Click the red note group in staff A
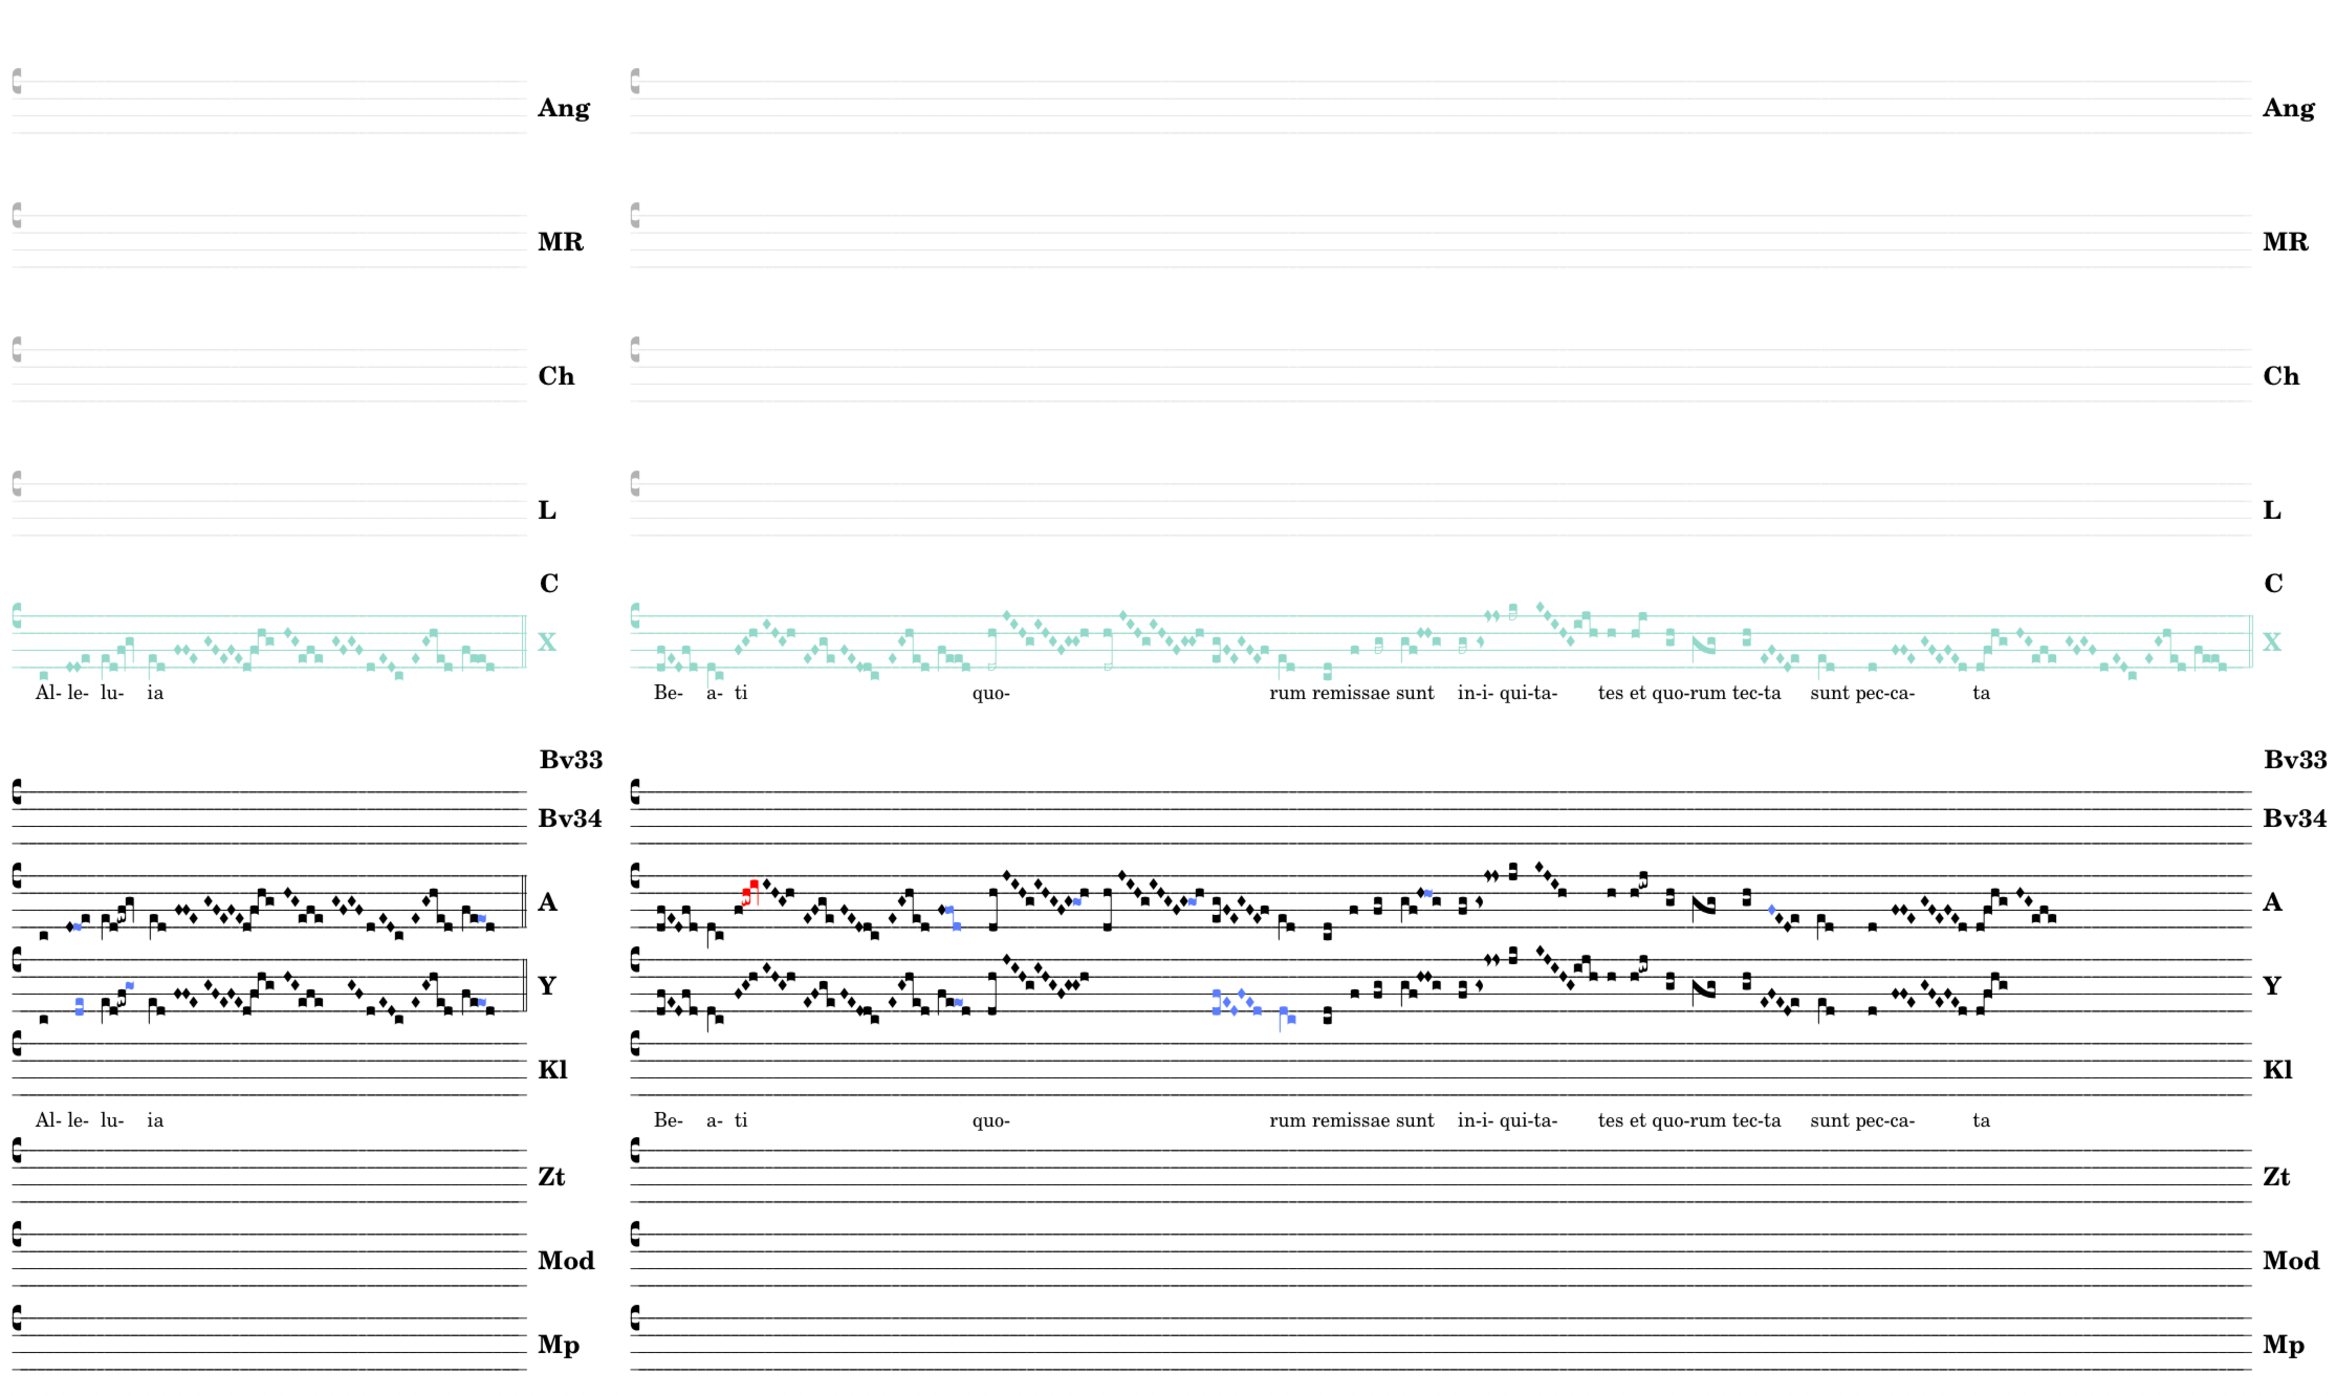The width and height of the screenshot is (2336, 1396). (x=750, y=892)
